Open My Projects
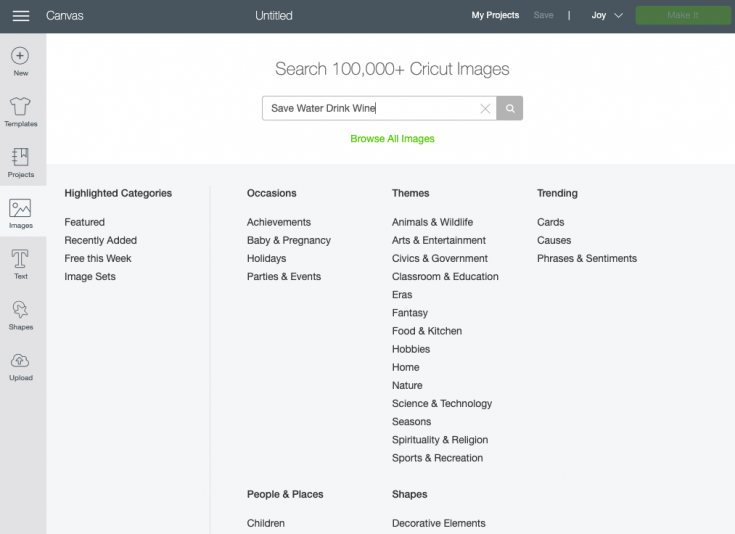This screenshot has width=735, height=534. click(x=495, y=15)
